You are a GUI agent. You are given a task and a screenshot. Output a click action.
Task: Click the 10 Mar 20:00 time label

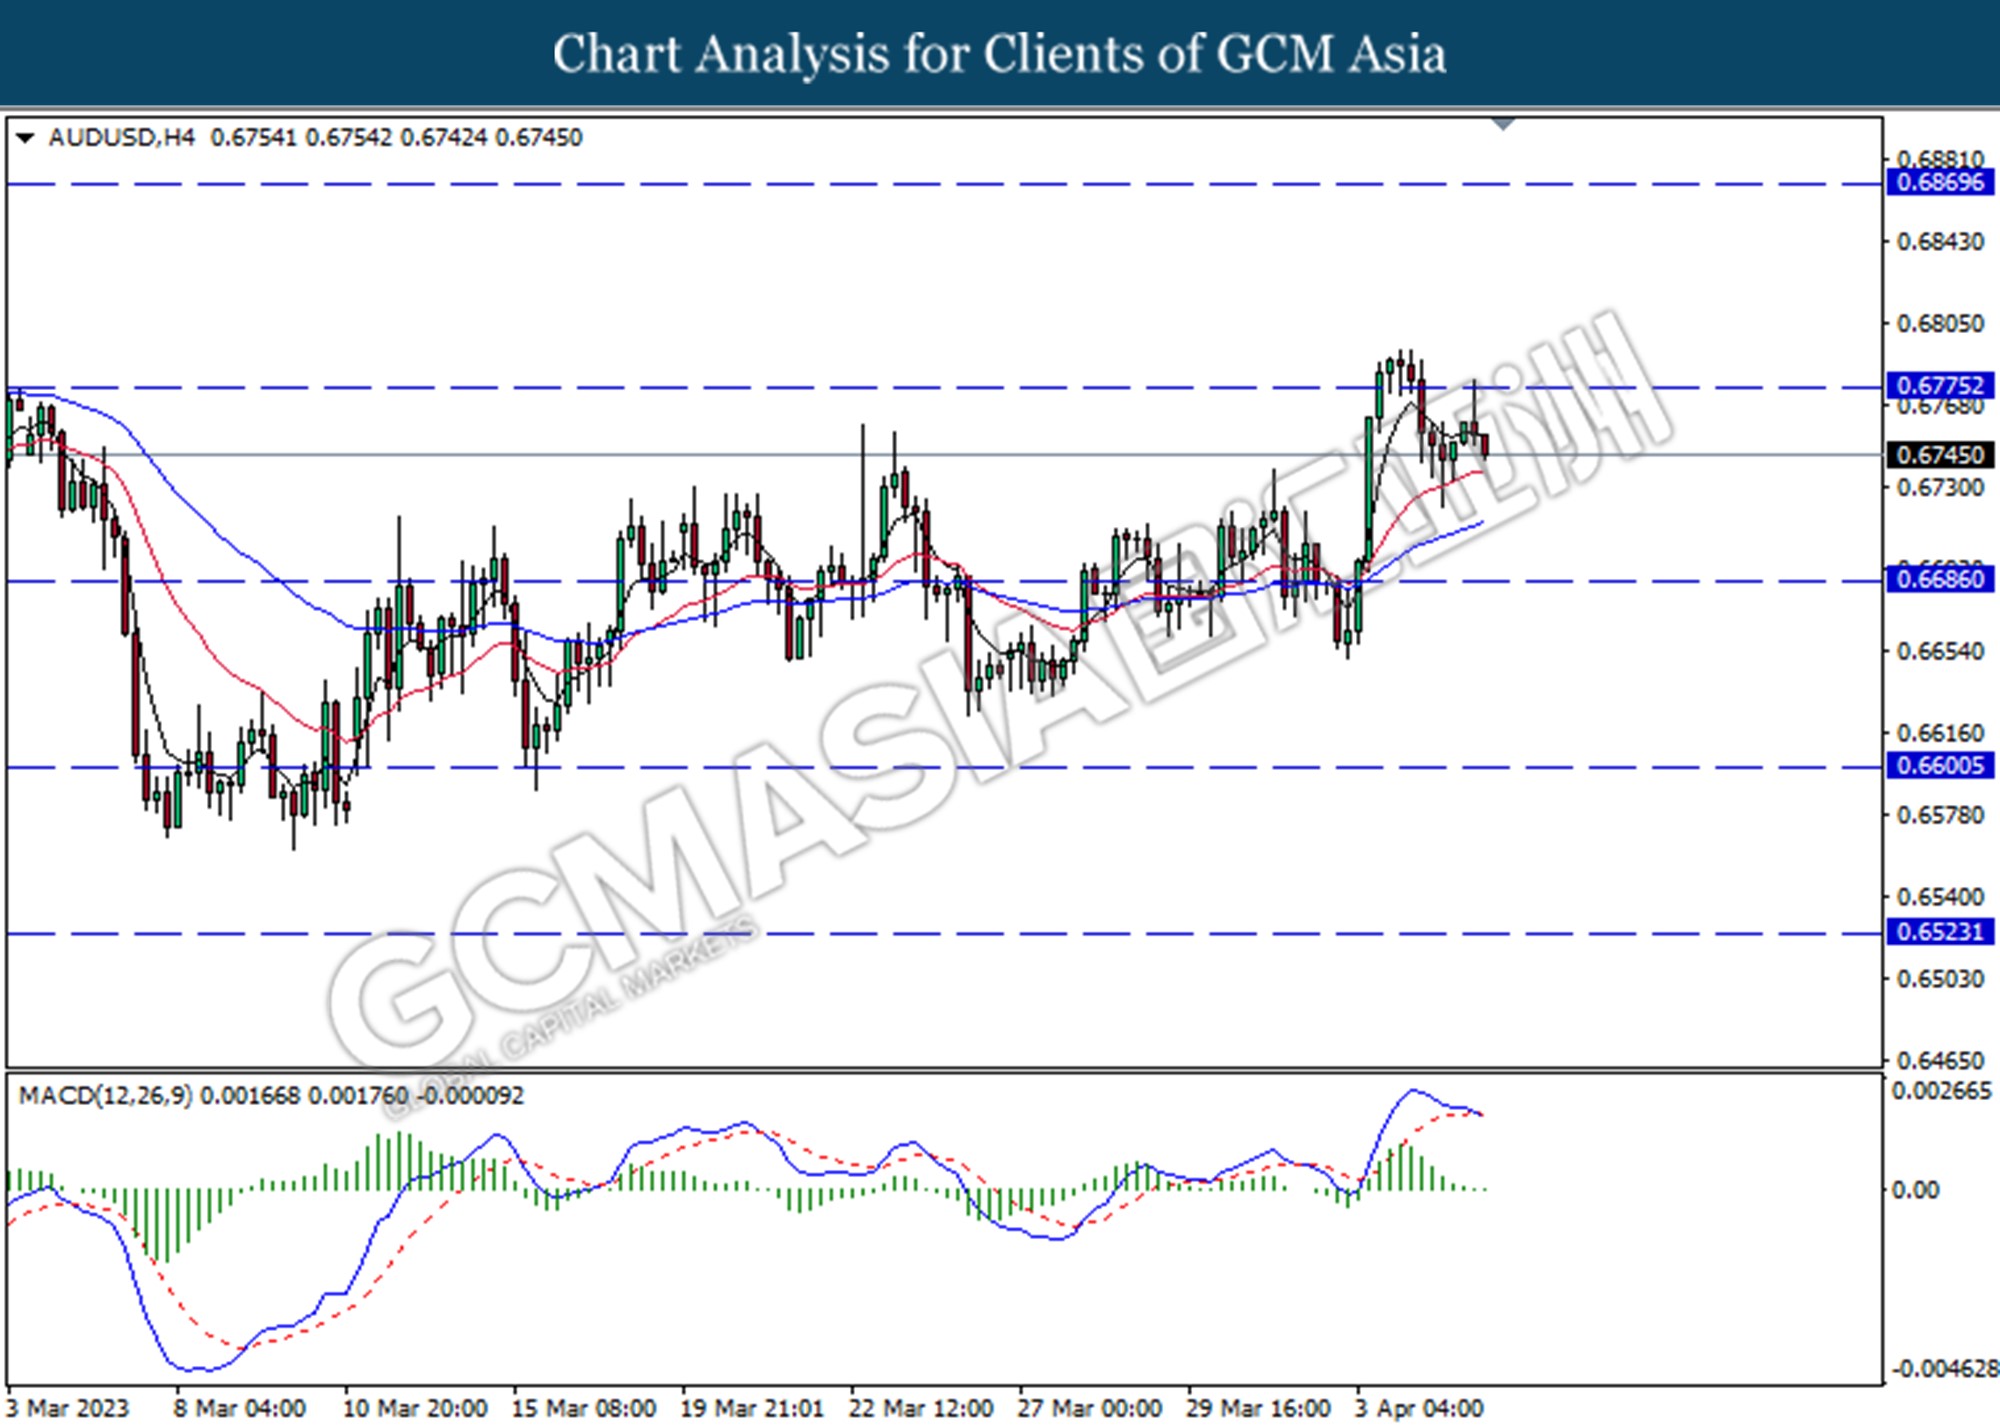pyautogui.click(x=415, y=1408)
